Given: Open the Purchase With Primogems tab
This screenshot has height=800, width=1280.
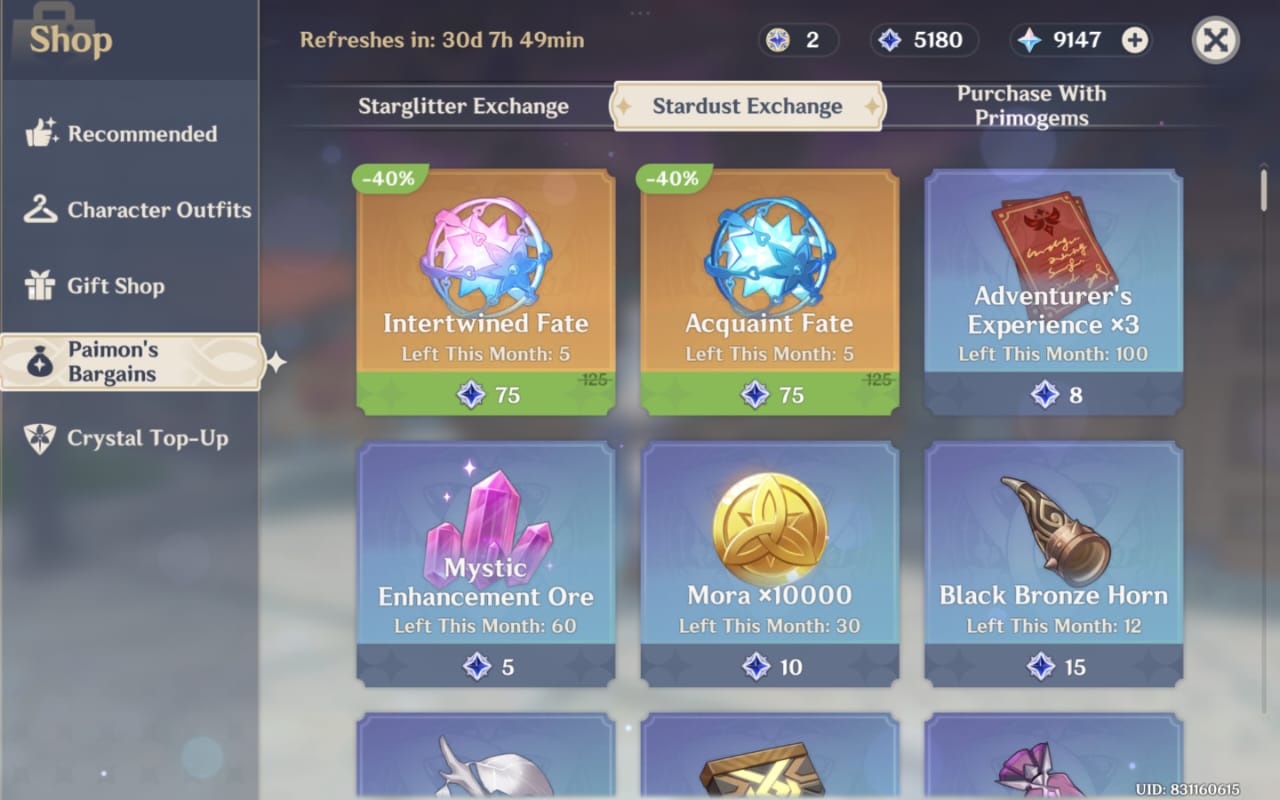Looking at the screenshot, I should click(x=1031, y=106).
